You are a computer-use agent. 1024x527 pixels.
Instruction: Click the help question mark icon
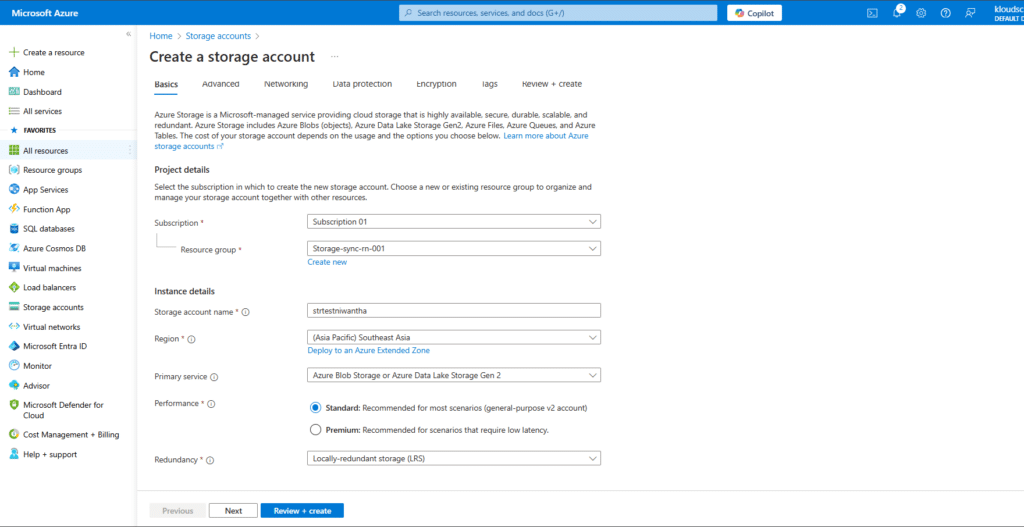[945, 13]
